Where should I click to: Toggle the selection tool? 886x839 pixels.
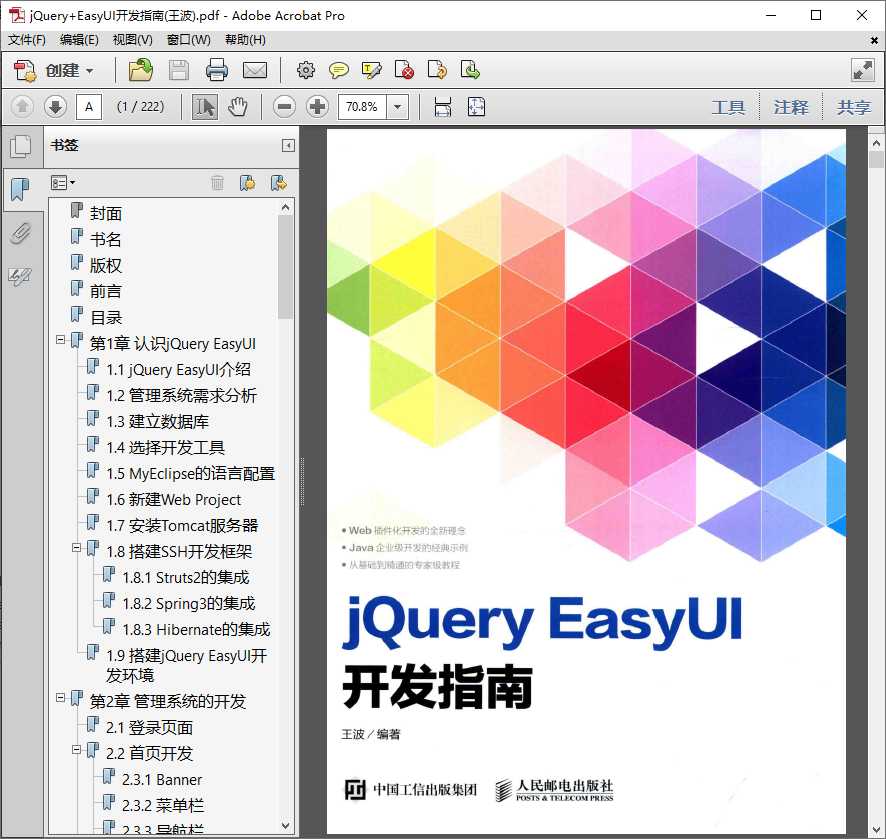click(204, 106)
